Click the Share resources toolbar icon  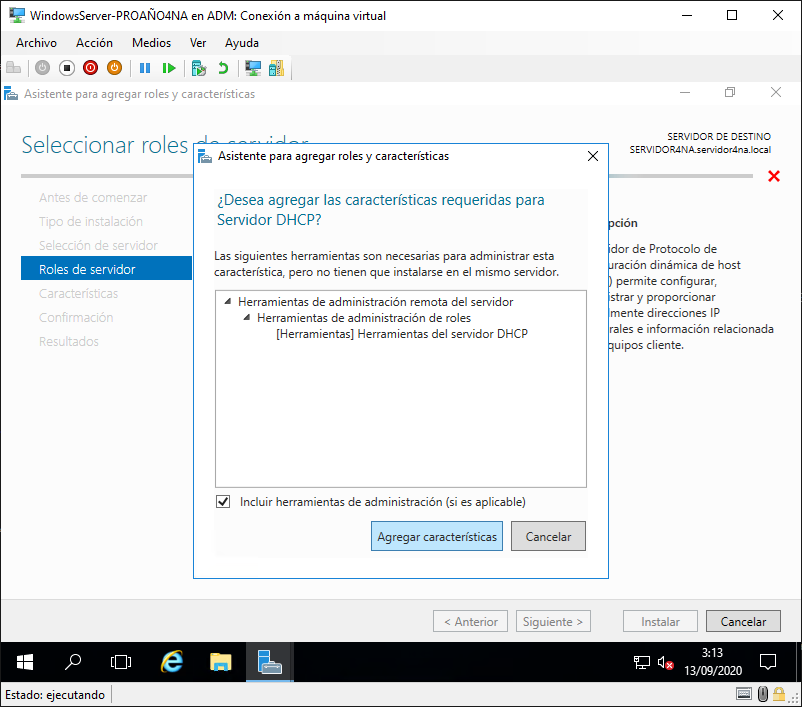276,68
